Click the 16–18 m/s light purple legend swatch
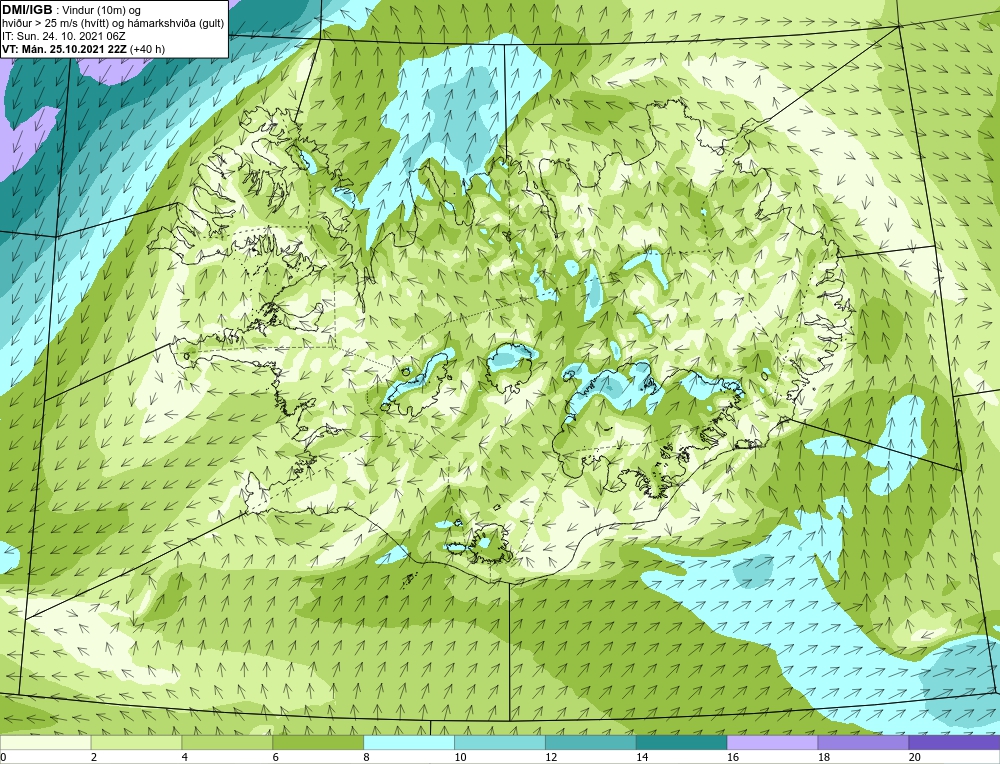Image resolution: width=1000 pixels, height=764 pixels. tap(772, 742)
